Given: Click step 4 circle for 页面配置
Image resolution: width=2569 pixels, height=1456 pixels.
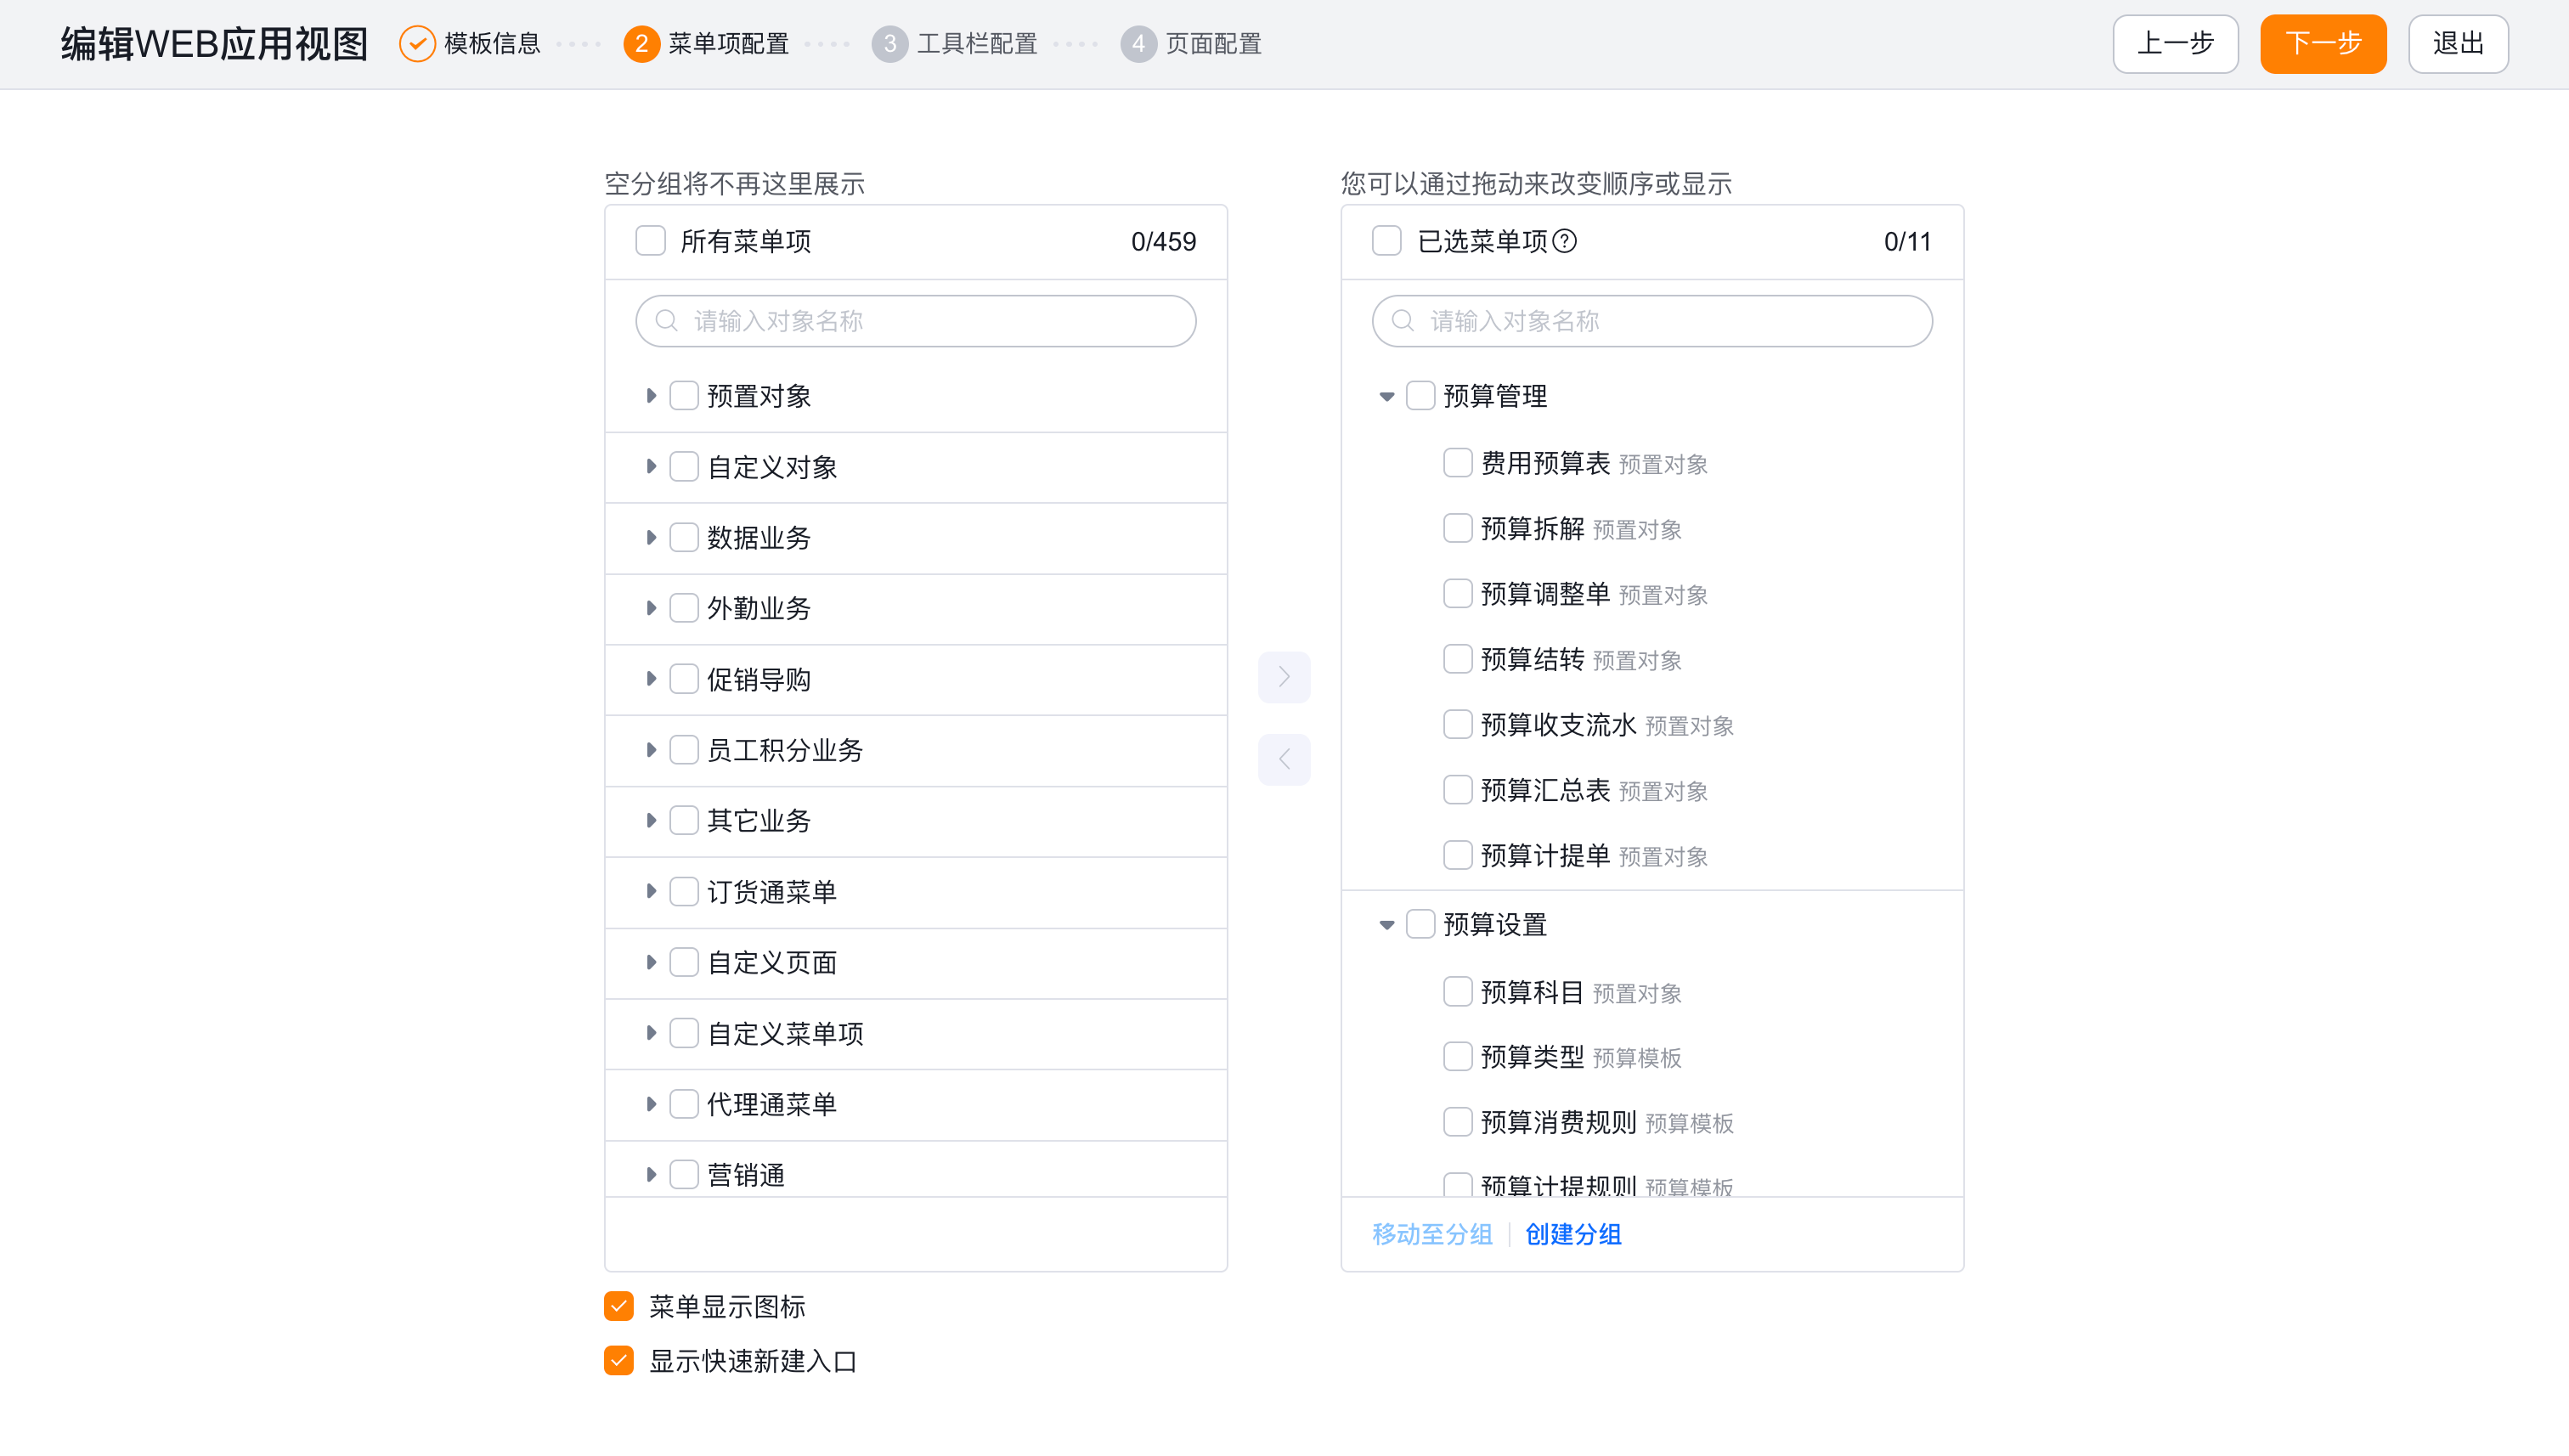Looking at the screenshot, I should click(1138, 44).
